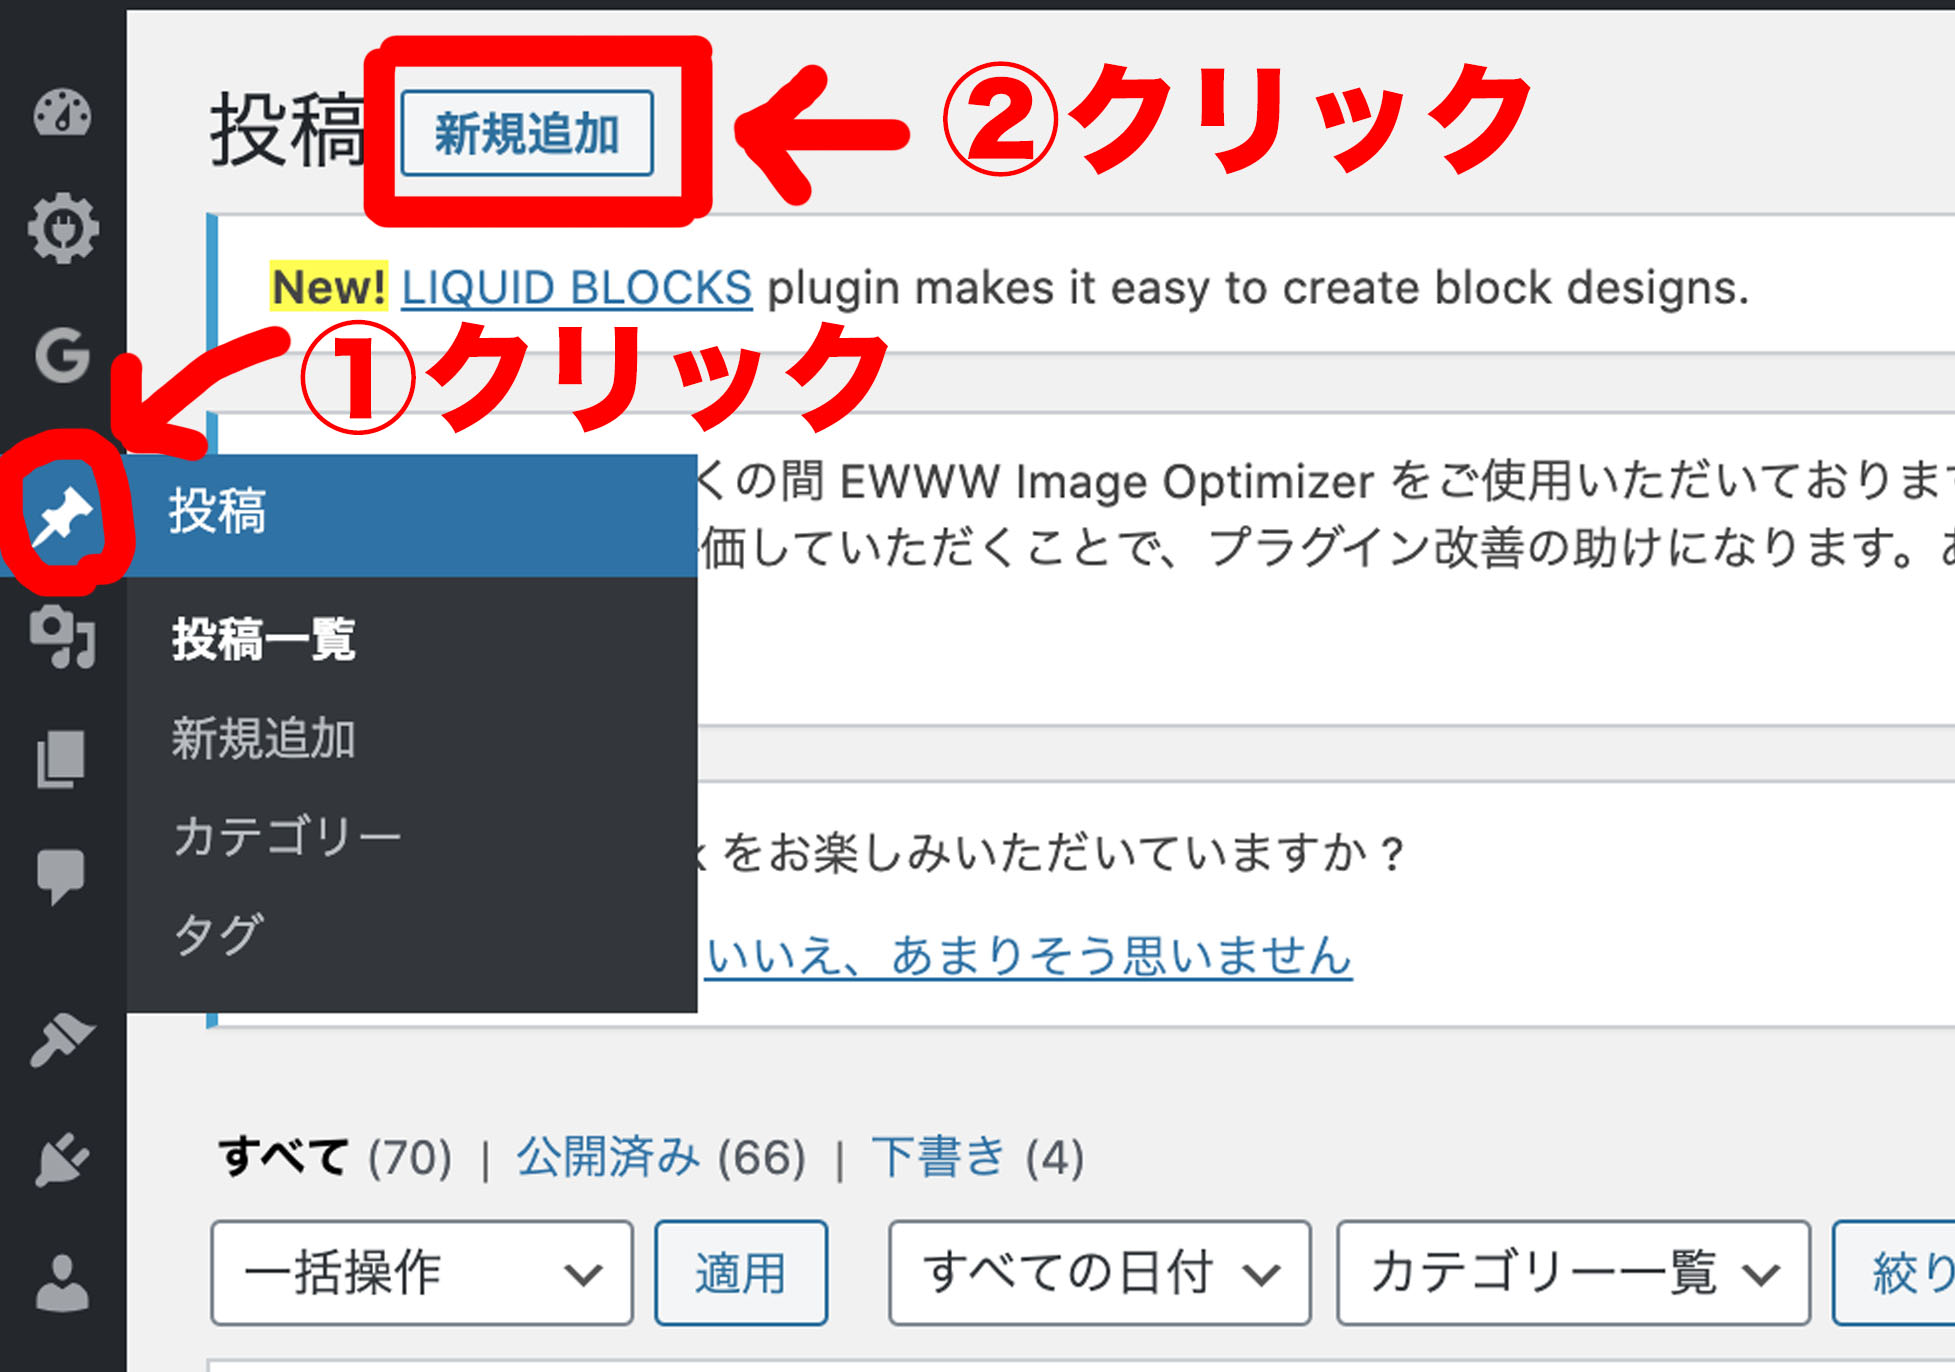Open the Comments speech bubble icon

[x=62, y=876]
